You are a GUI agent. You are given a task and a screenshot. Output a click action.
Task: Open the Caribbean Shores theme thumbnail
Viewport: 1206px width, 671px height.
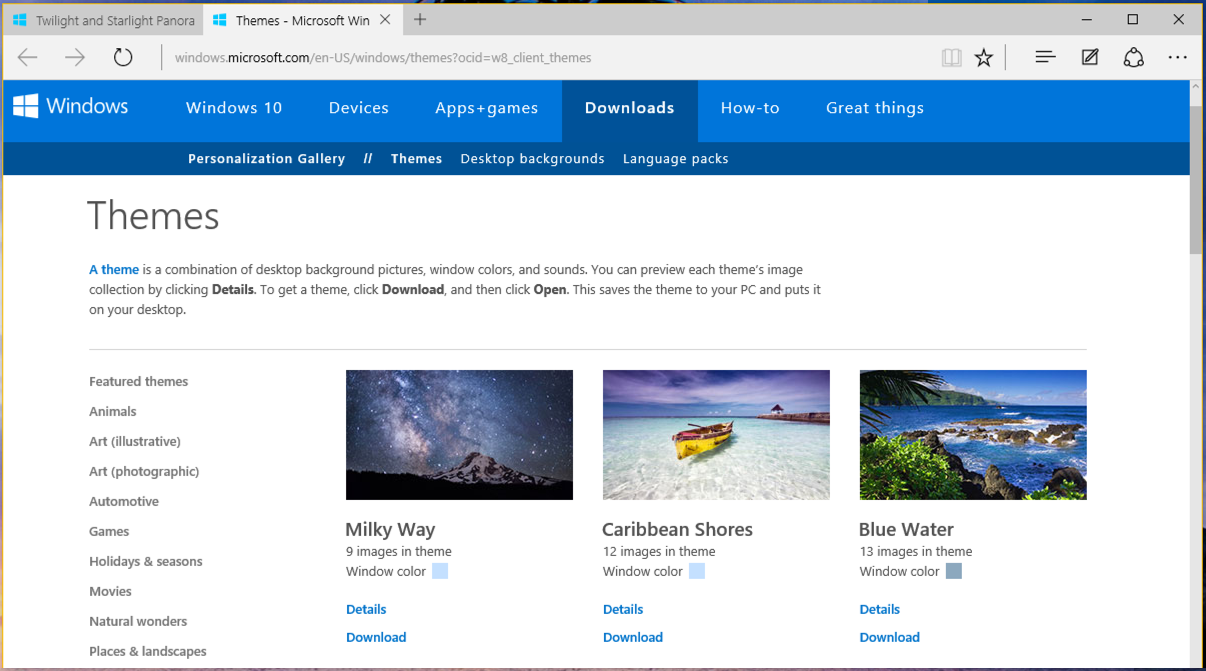pyautogui.click(x=716, y=434)
